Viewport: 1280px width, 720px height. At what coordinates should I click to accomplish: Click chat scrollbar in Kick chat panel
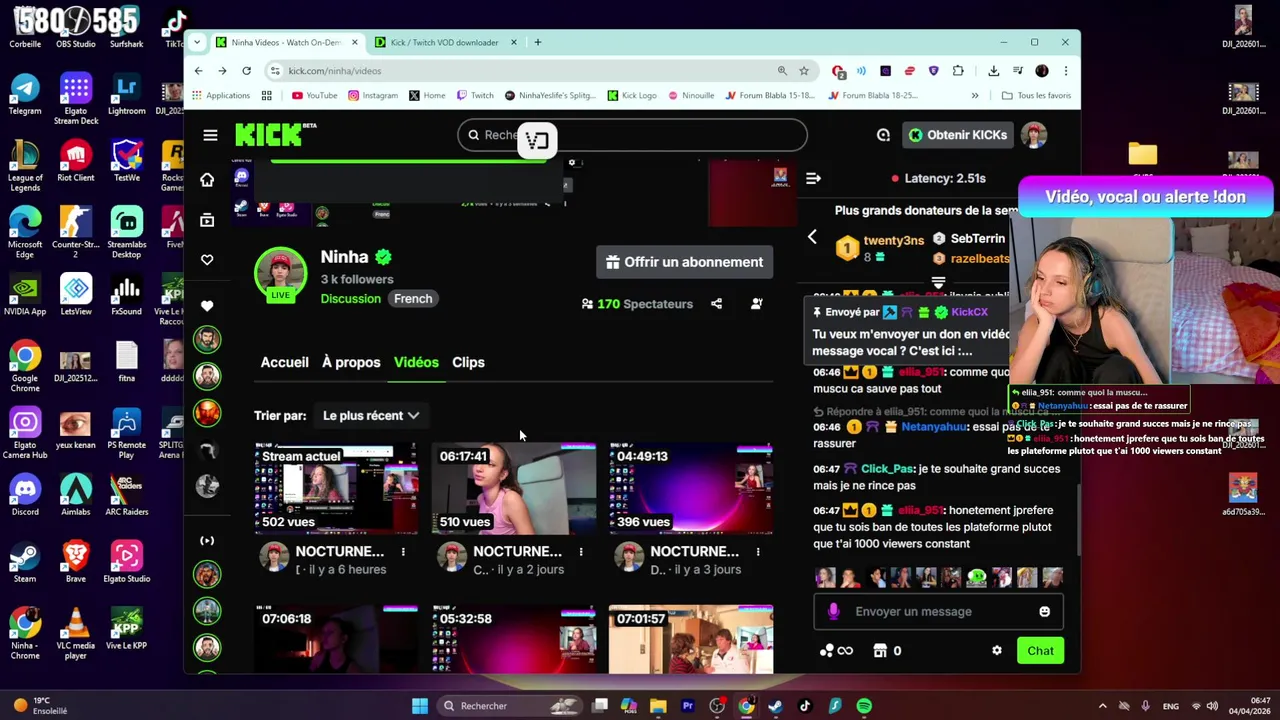(1078, 520)
